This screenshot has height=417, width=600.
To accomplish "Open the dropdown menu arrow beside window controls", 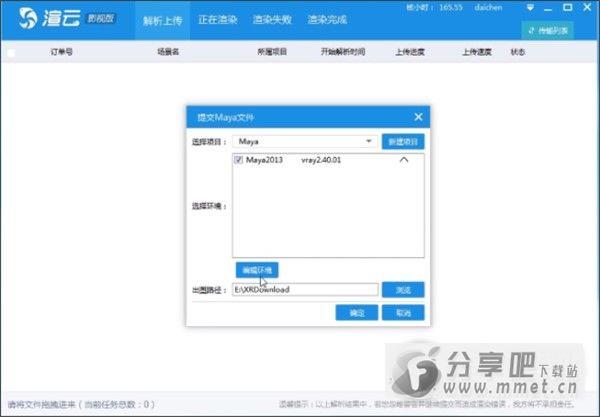I will (530, 8).
